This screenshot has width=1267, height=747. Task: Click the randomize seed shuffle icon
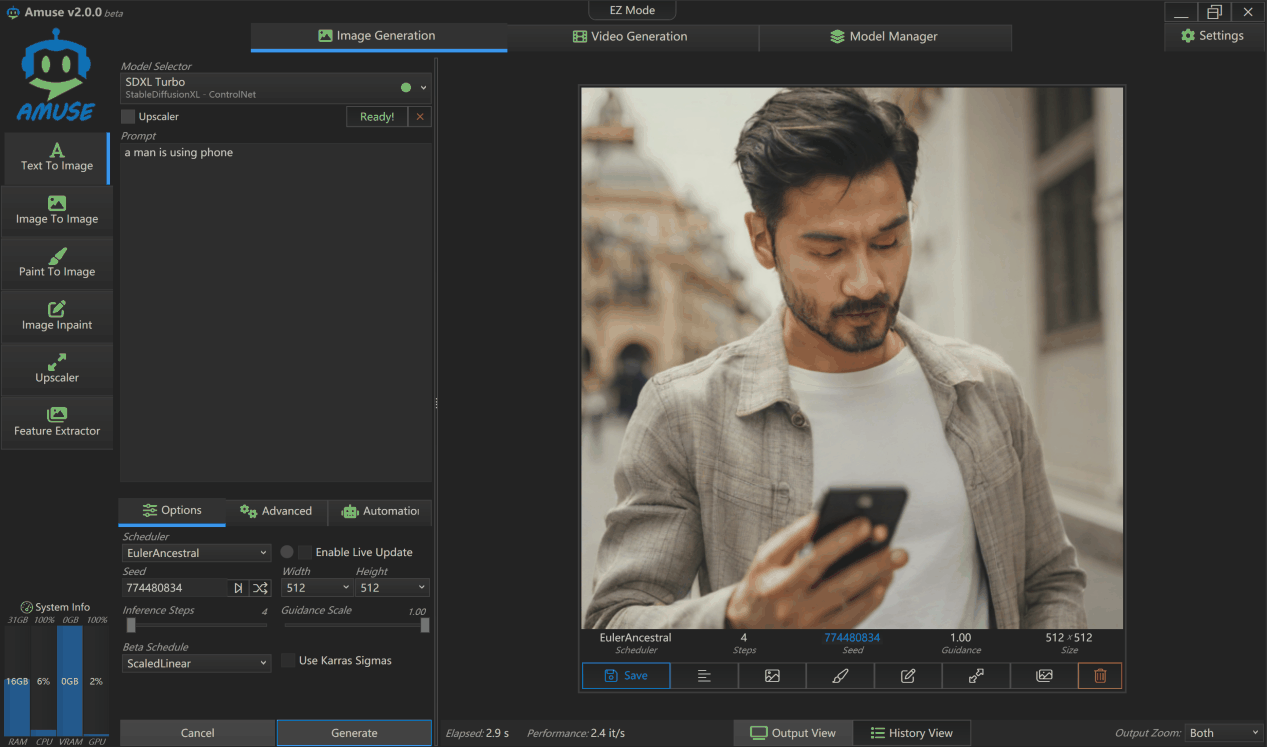(x=260, y=588)
